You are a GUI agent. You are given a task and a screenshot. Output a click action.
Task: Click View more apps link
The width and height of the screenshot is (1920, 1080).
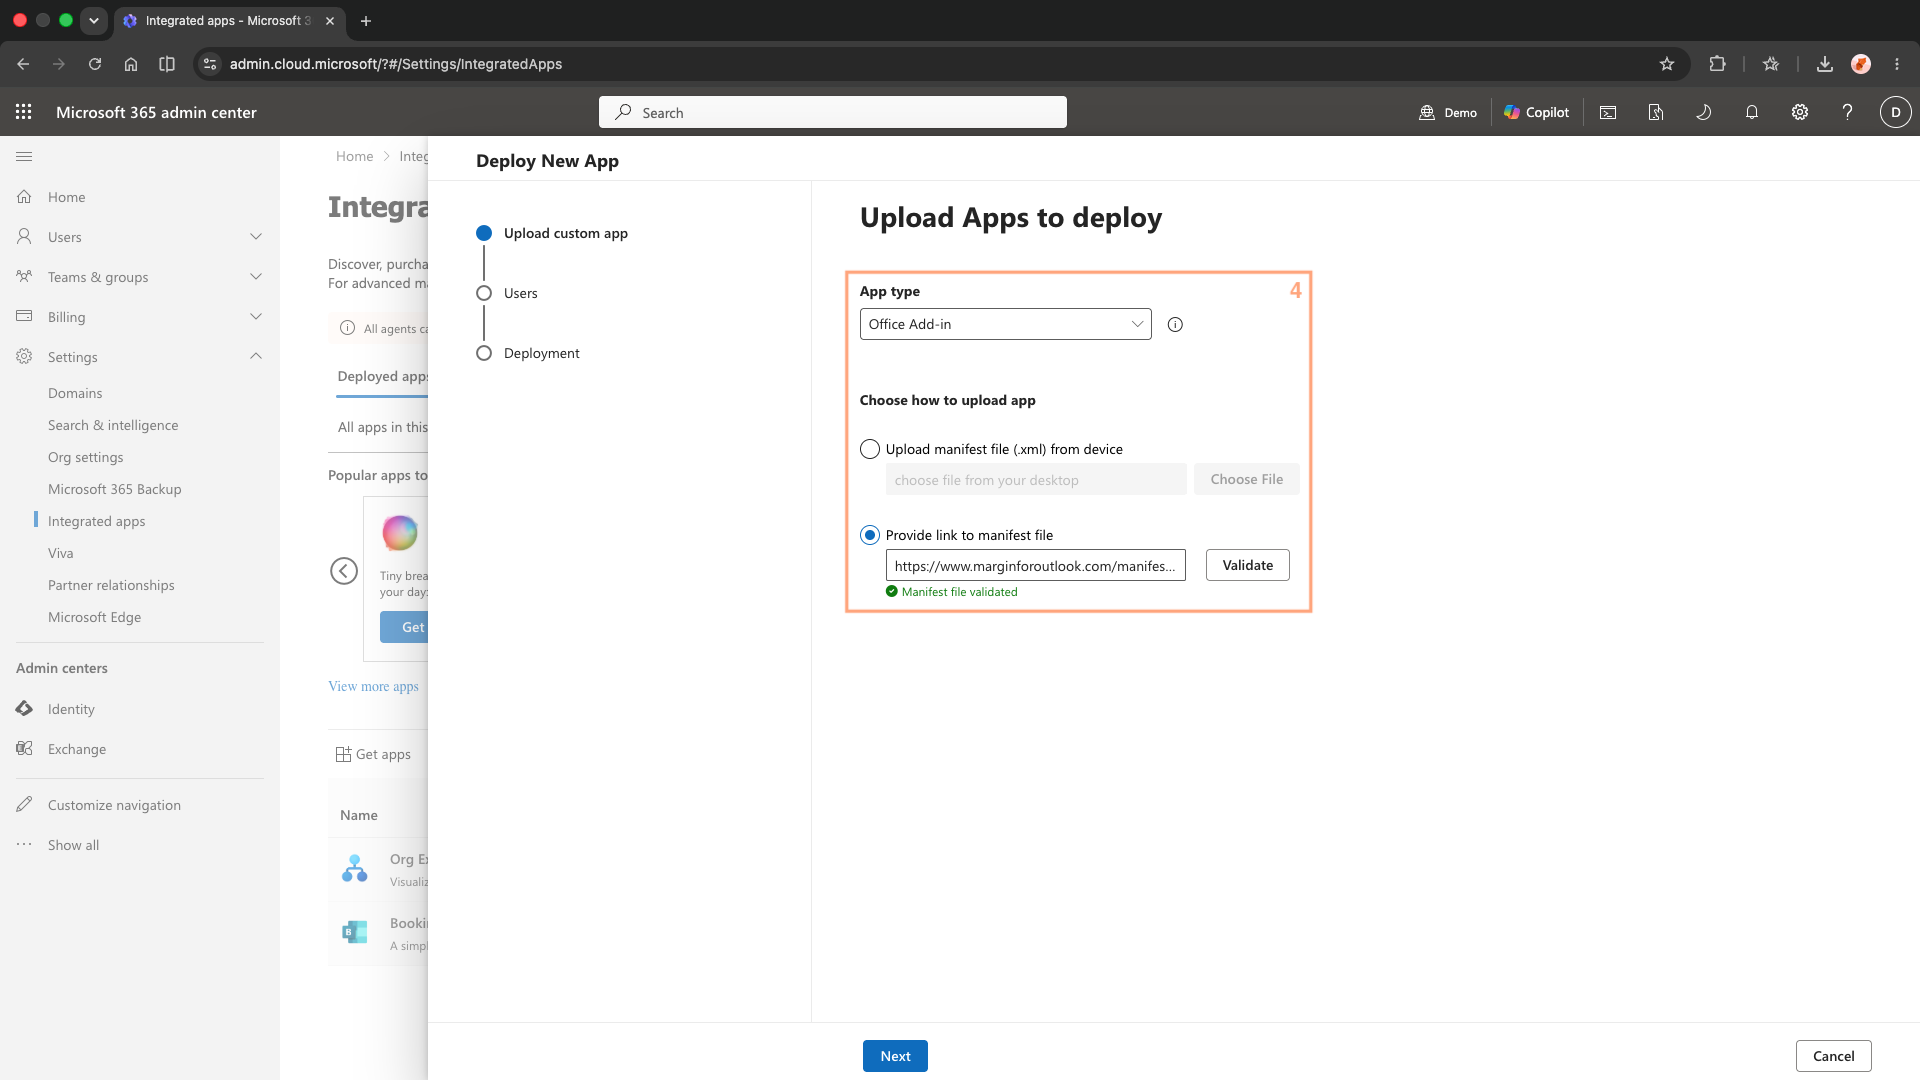click(374, 686)
